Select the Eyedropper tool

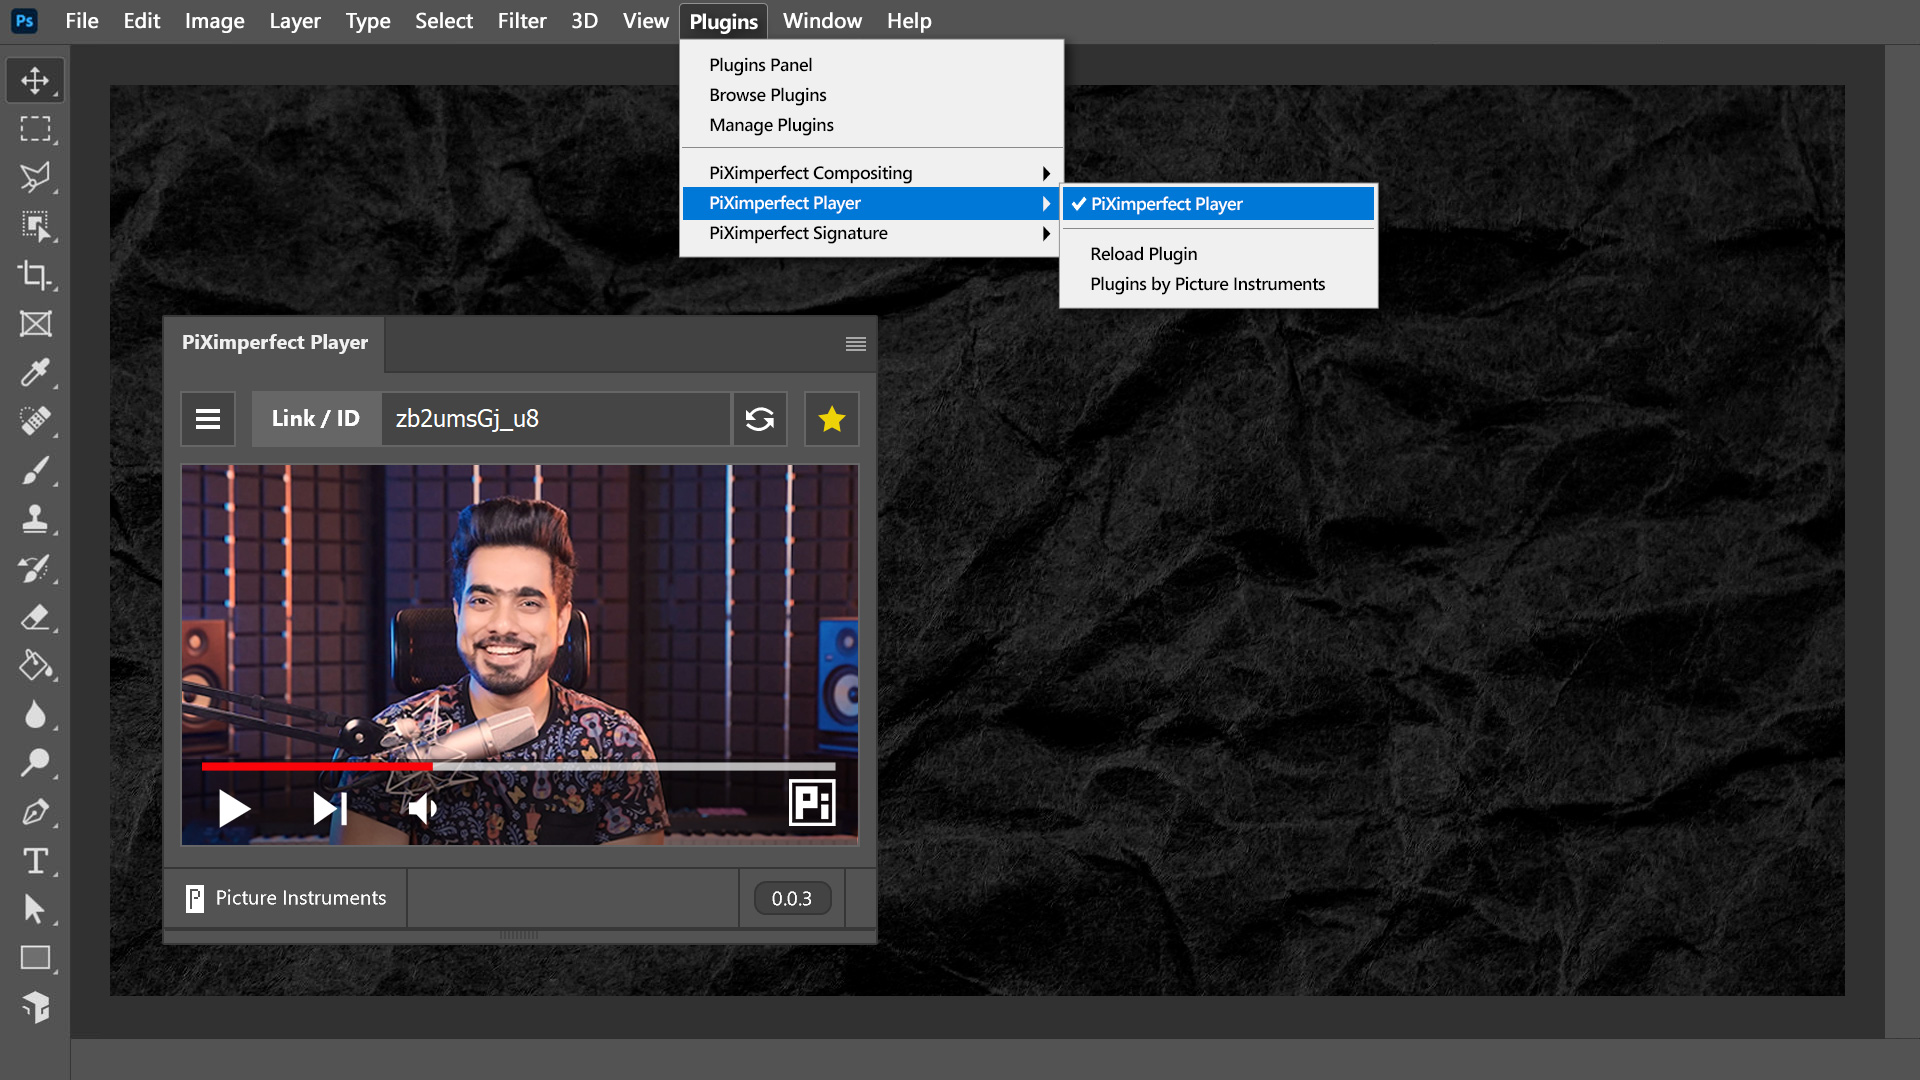pos(35,372)
